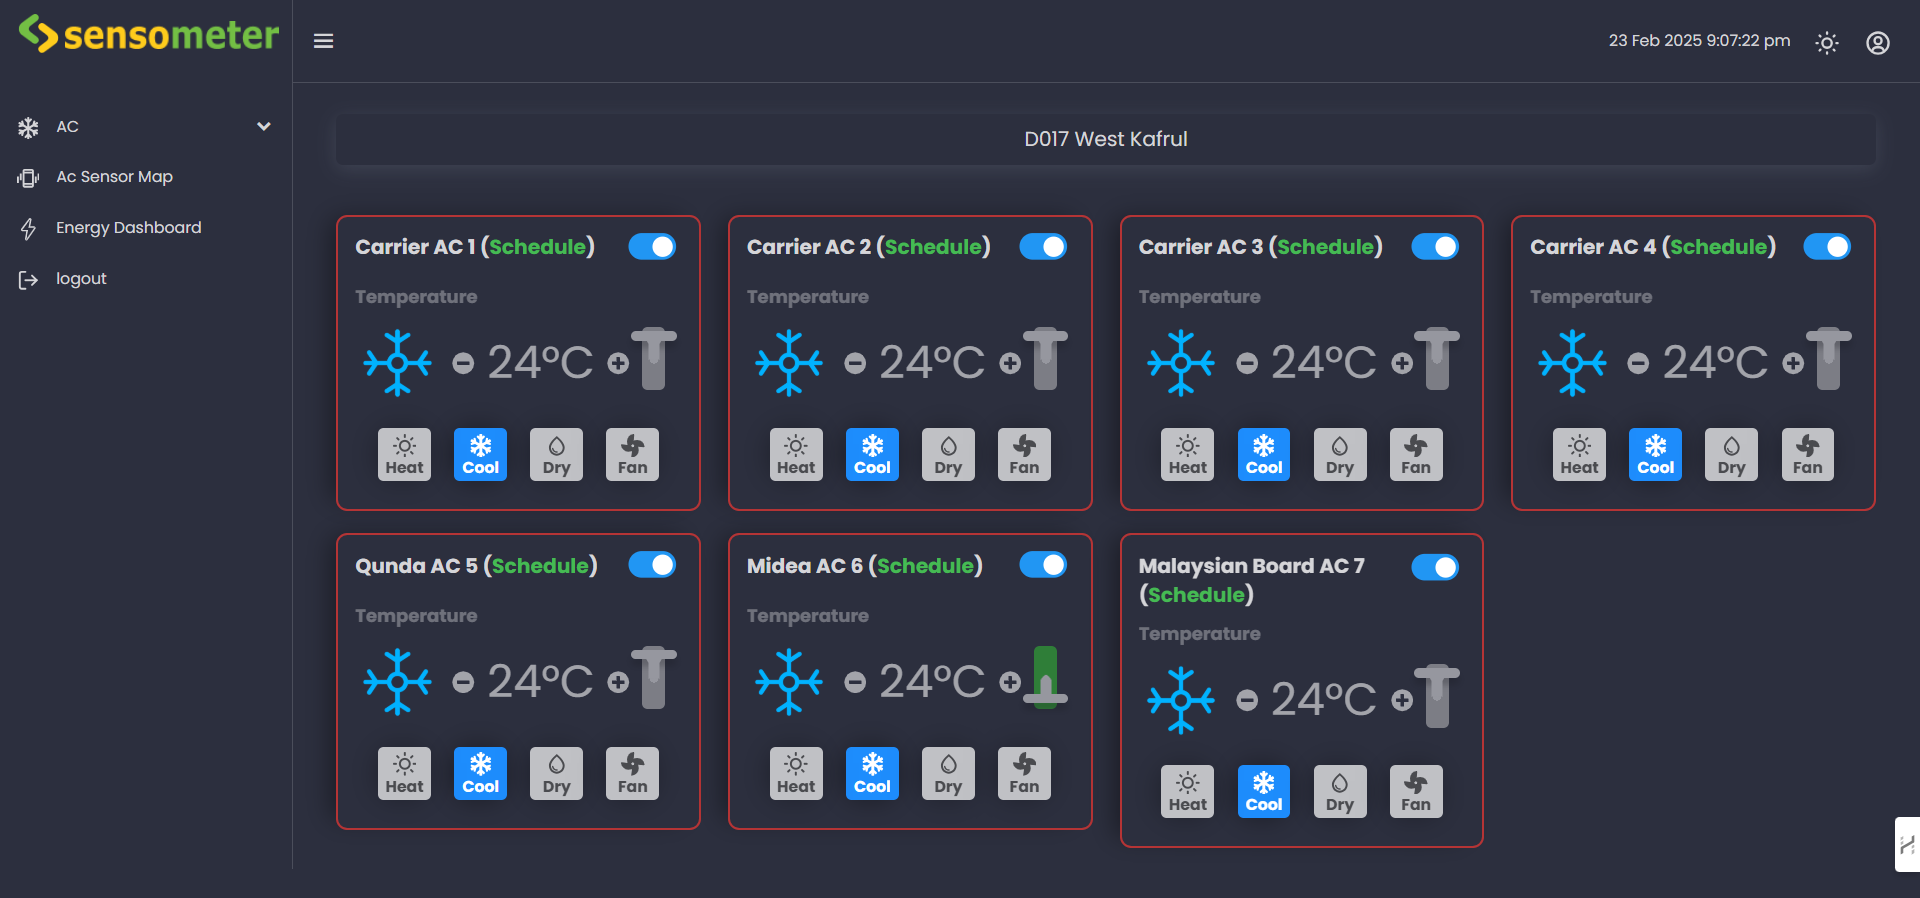Decrease Carrier AC 1 temperature

[x=463, y=363]
